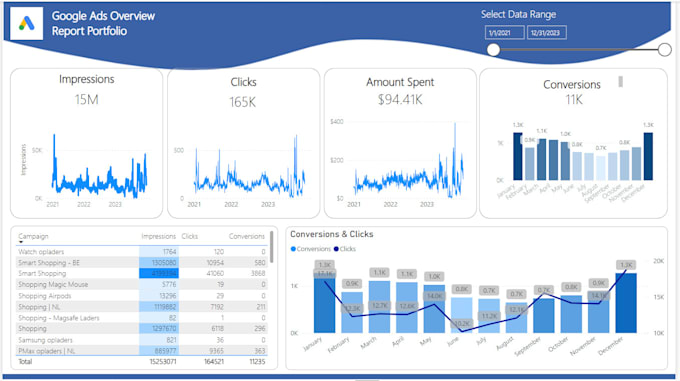The width and height of the screenshot is (680, 381).
Task: Click the Impressions card title
Action: (x=87, y=79)
